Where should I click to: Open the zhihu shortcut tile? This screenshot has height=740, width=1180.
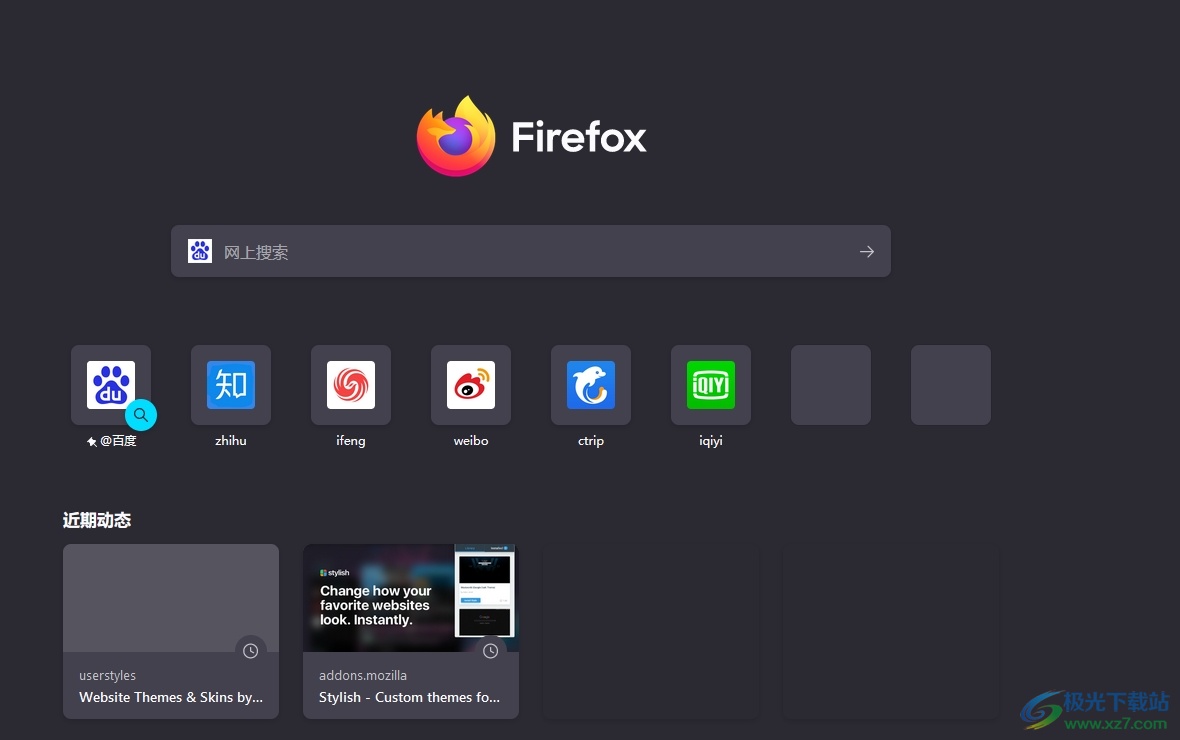[x=230, y=385]
